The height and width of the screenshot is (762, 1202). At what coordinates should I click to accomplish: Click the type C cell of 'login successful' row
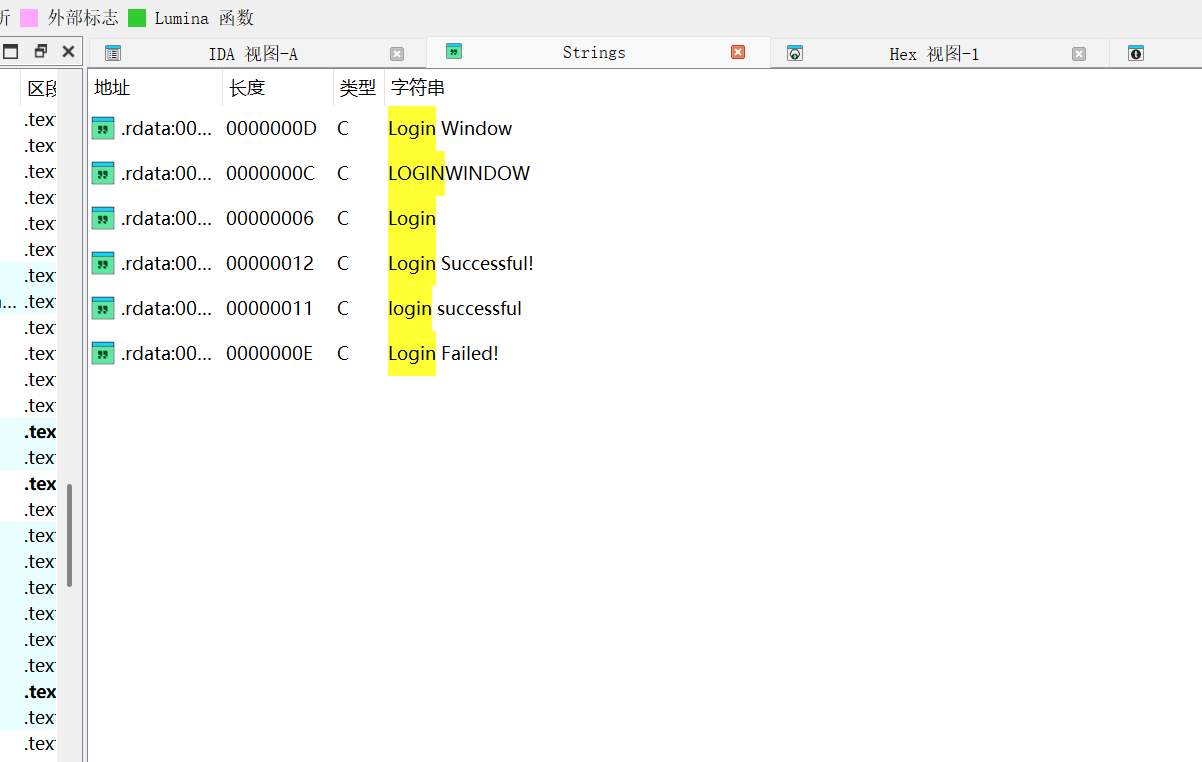pyautogui.click(x=343, y=308)
